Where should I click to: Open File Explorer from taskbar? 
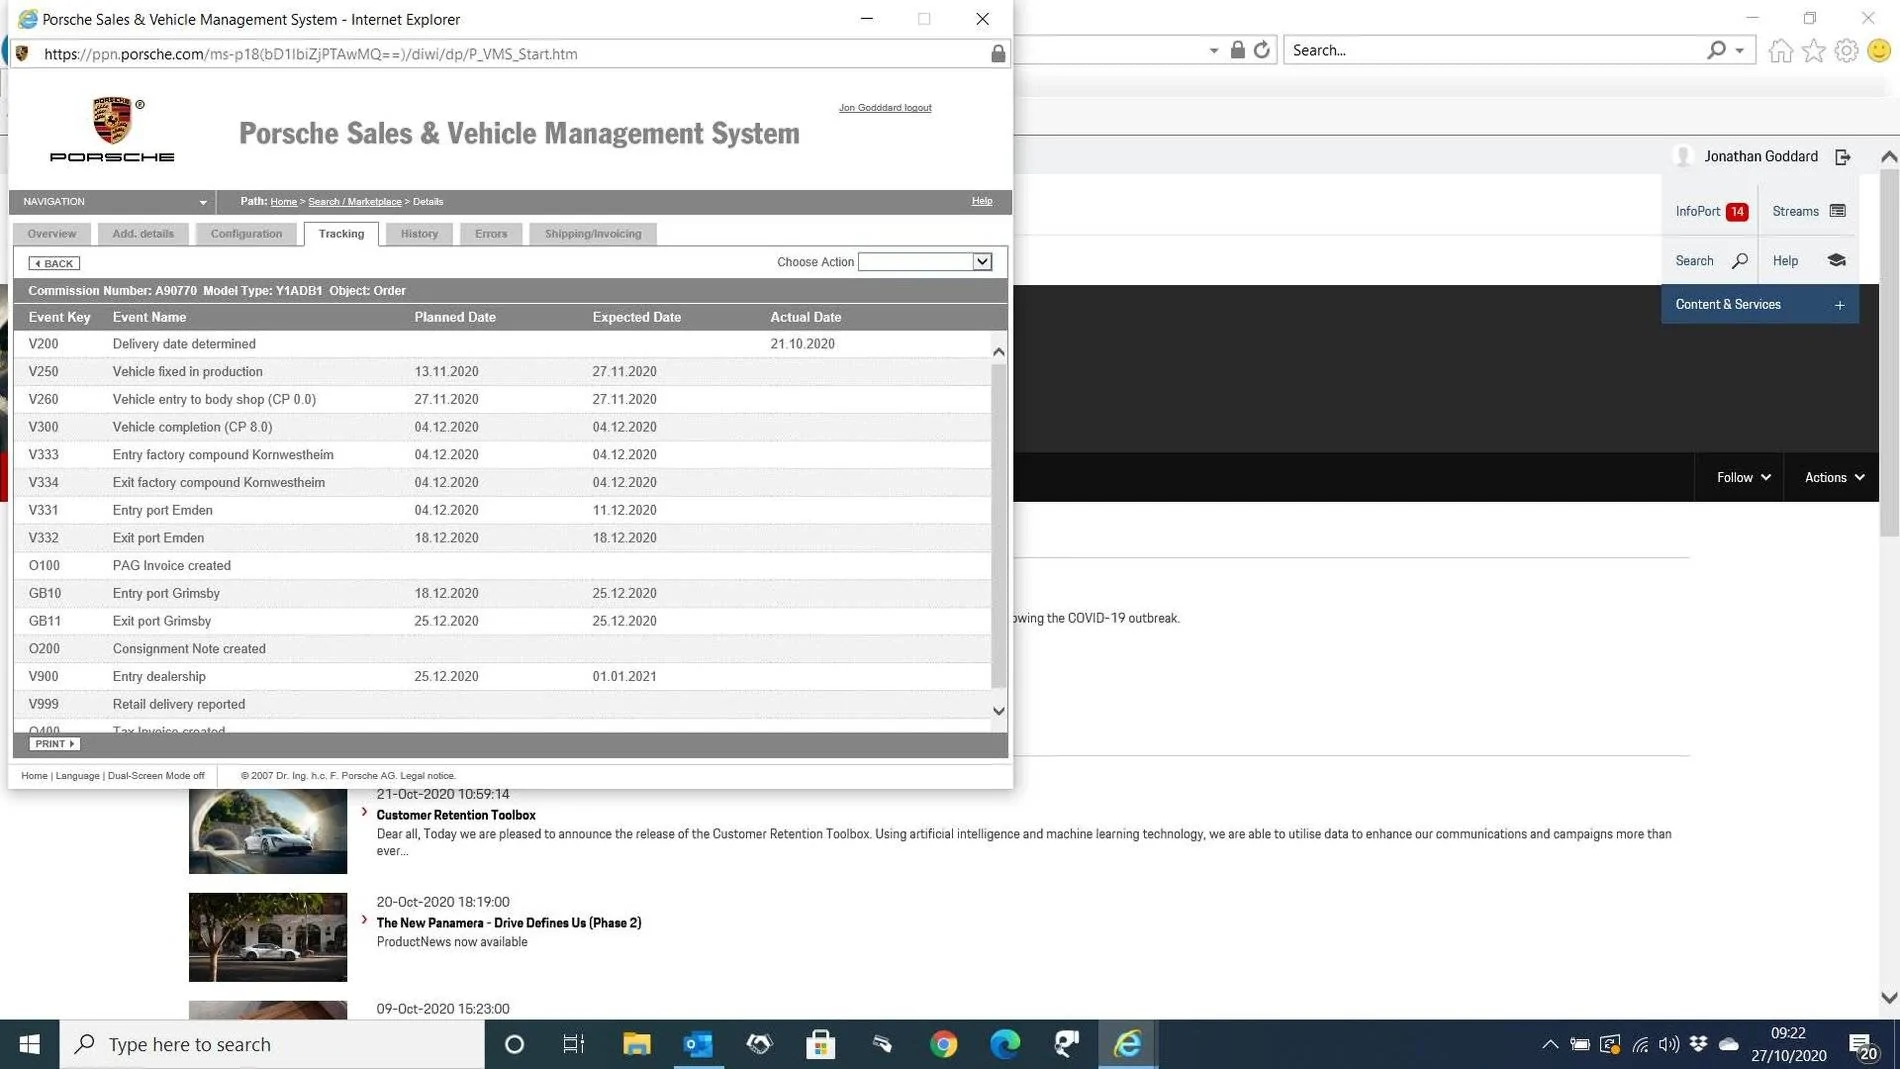coord(636,1044)
